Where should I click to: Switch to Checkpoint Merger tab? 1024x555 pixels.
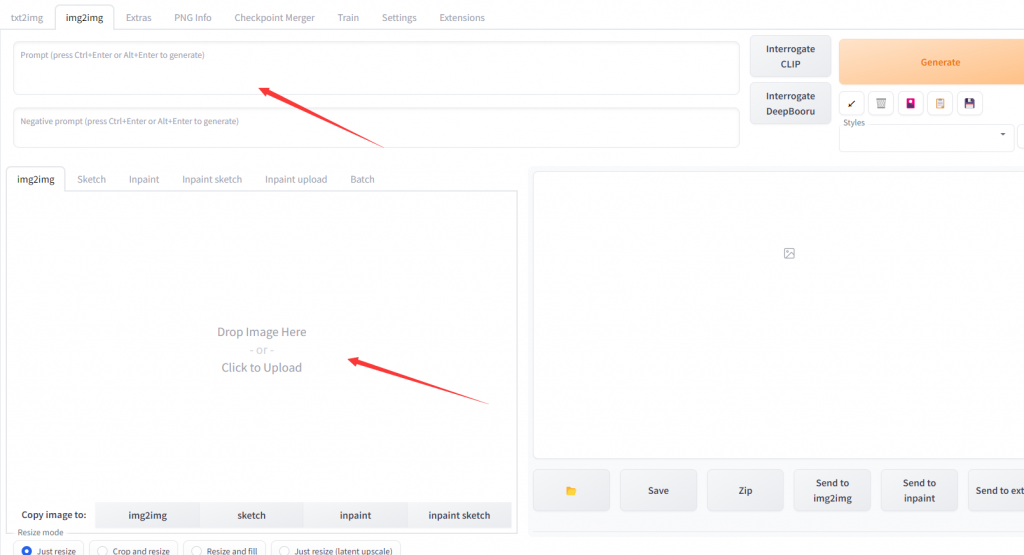click(274, 18)
